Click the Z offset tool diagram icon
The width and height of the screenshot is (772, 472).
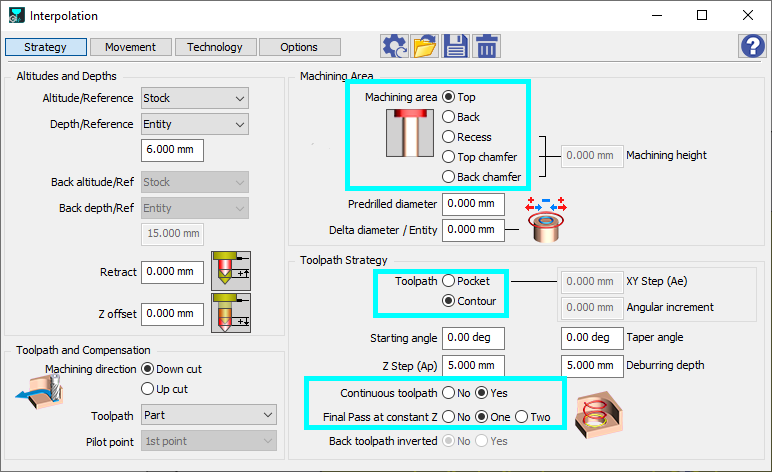[x=231, y=313]
